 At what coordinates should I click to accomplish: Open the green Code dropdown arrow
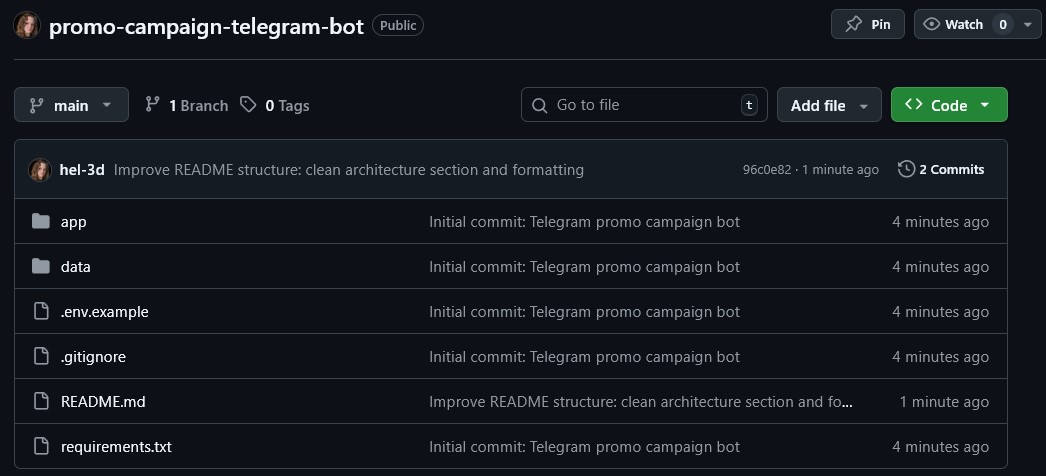[985, 105]
